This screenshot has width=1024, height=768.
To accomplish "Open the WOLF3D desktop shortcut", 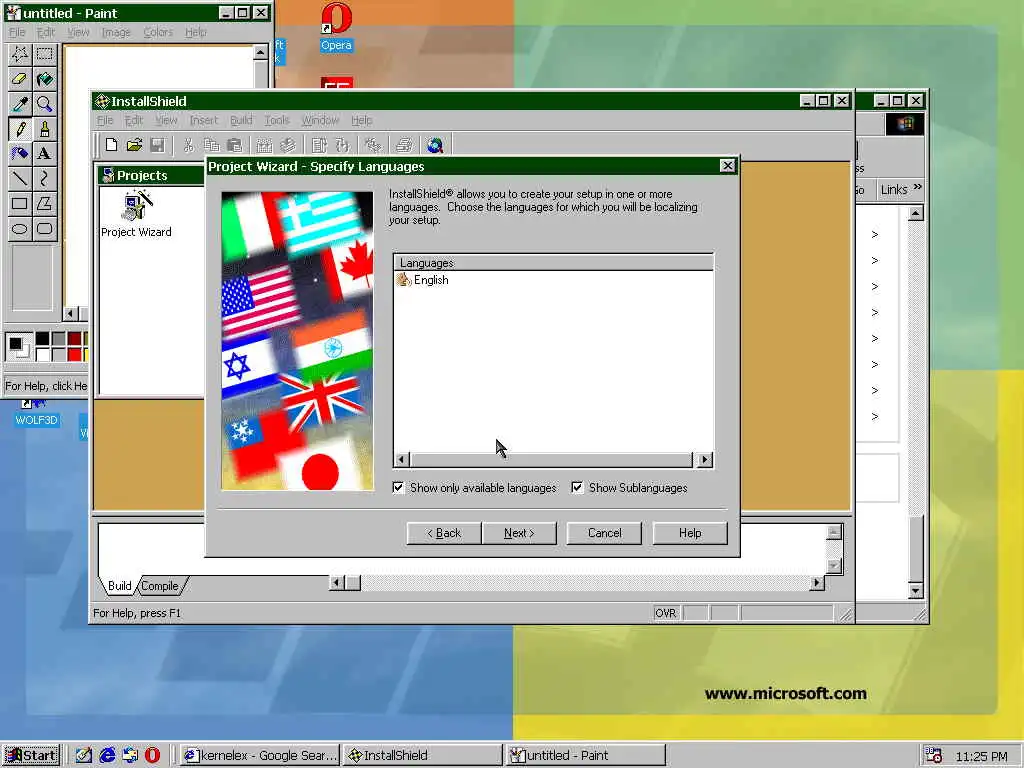I will tap(36, 413).
